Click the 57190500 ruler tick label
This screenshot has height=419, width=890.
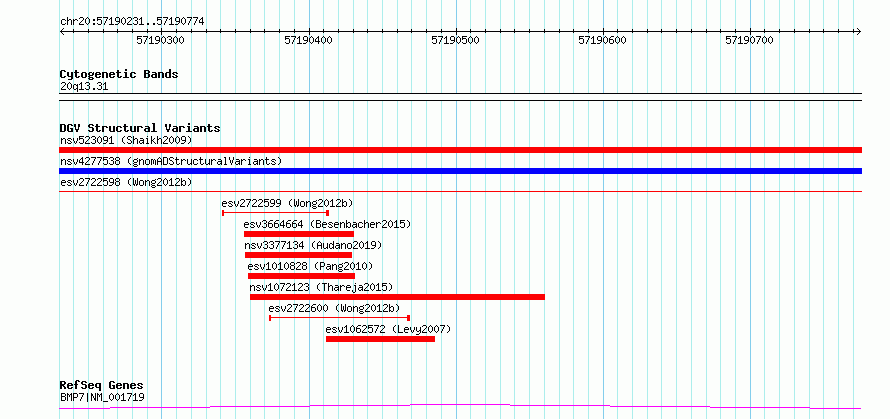coord(455,40)
